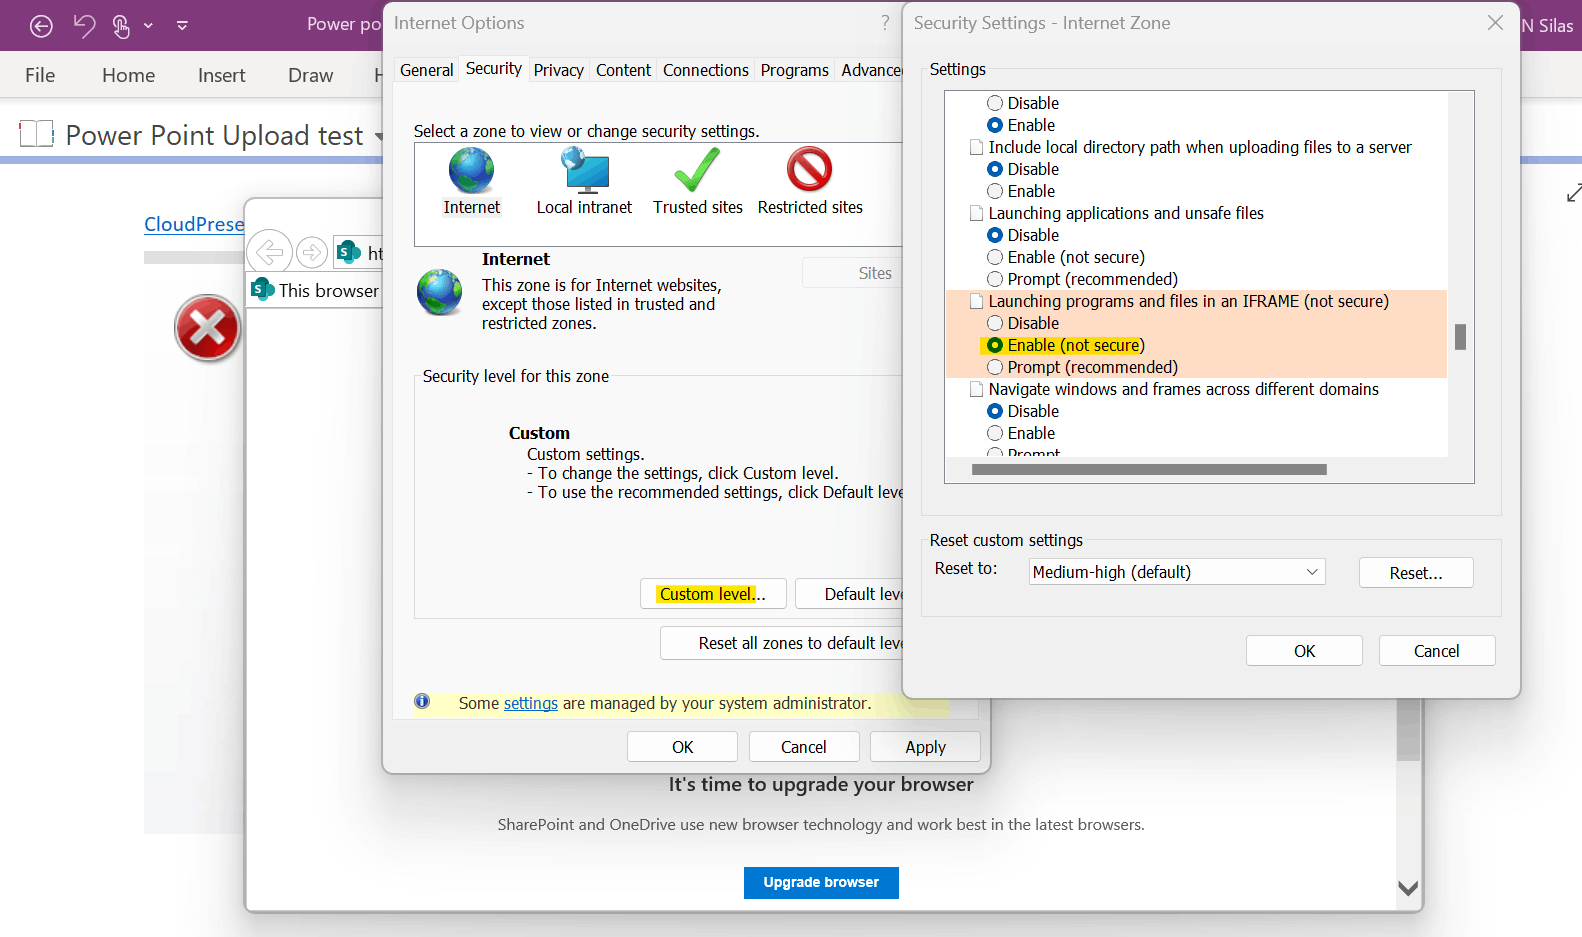Click the down chevron at embedded browser bottom
The height and width of the screenshot is (937, 1582).
pos(1408,888)
